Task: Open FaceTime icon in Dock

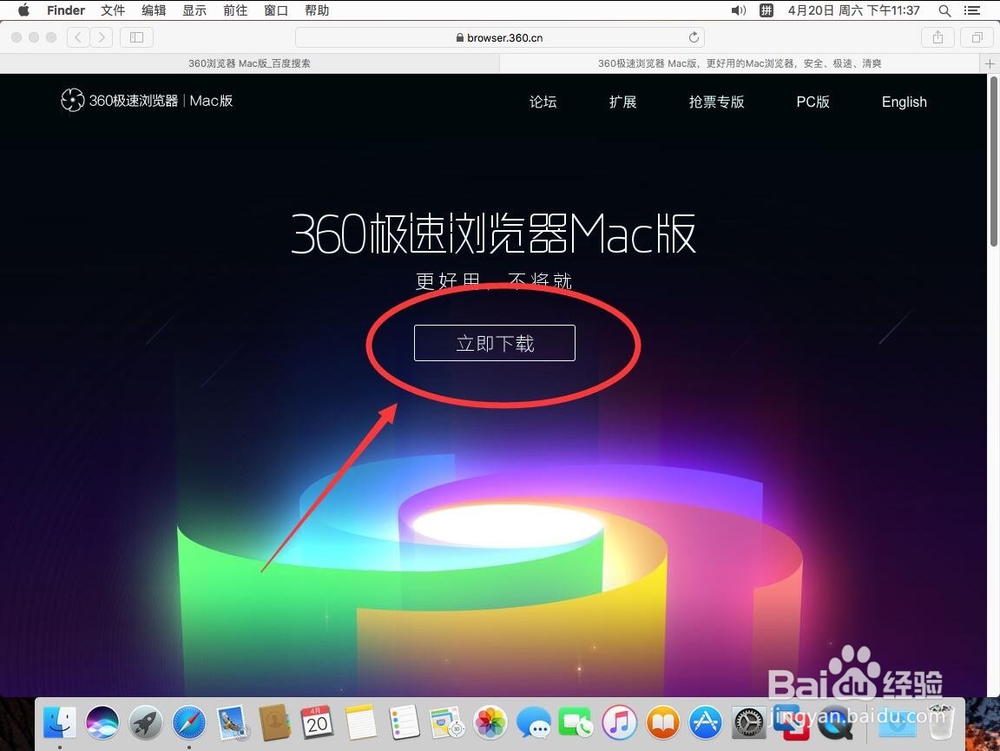Action: click(576, 723)
